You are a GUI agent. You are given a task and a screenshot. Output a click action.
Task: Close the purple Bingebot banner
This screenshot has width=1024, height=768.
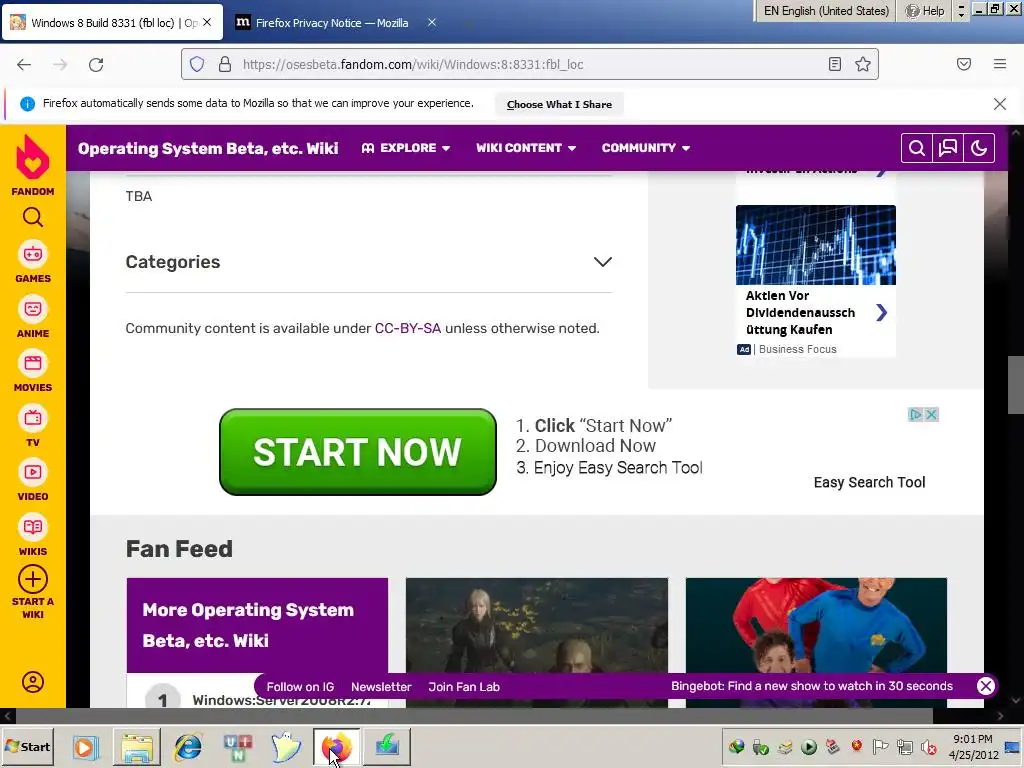[x=985, y=686]
